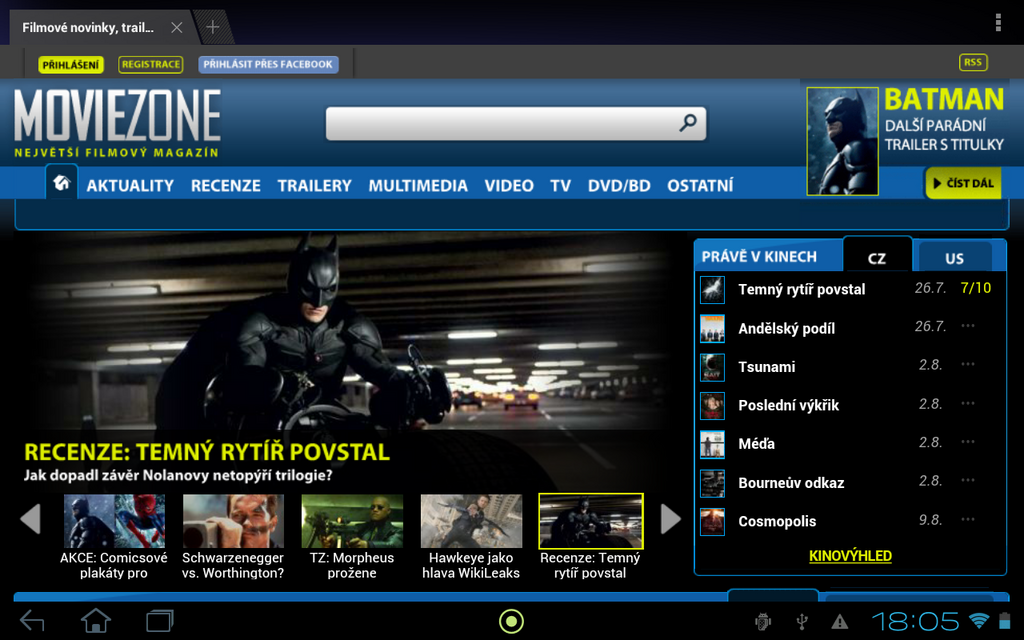
Task: Open the RECENZE menu item
Action: (x=225, y=185)
